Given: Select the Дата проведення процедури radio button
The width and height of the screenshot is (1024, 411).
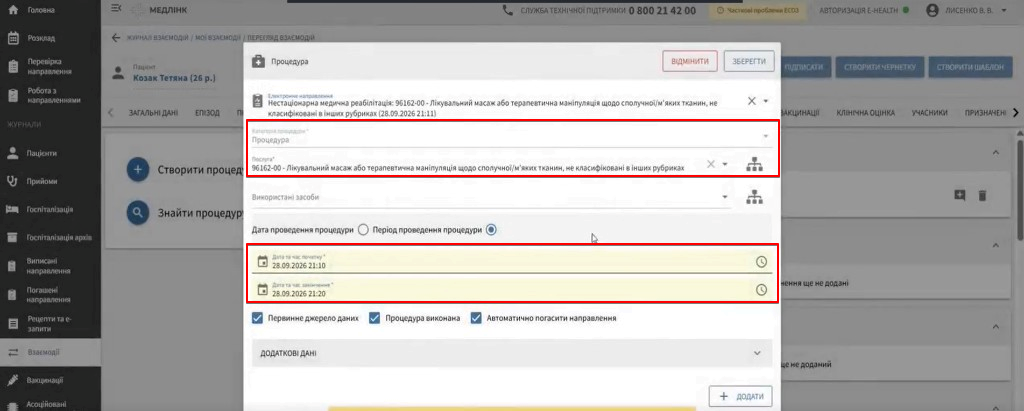Looking at the screenshot, I should click(x=363, y=230).
